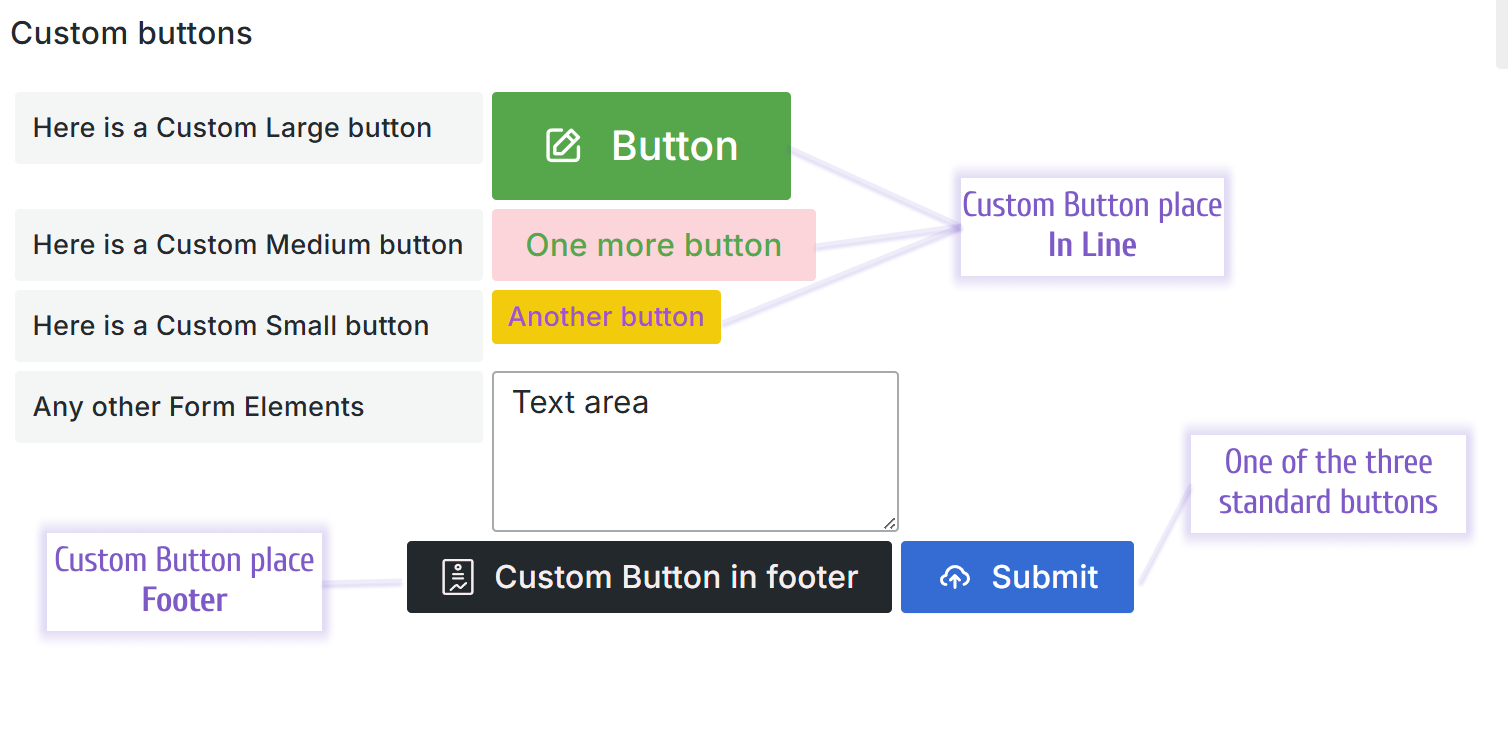
Task: Click the 'Custom Button place Footer' callout
Action: [184, 580]
